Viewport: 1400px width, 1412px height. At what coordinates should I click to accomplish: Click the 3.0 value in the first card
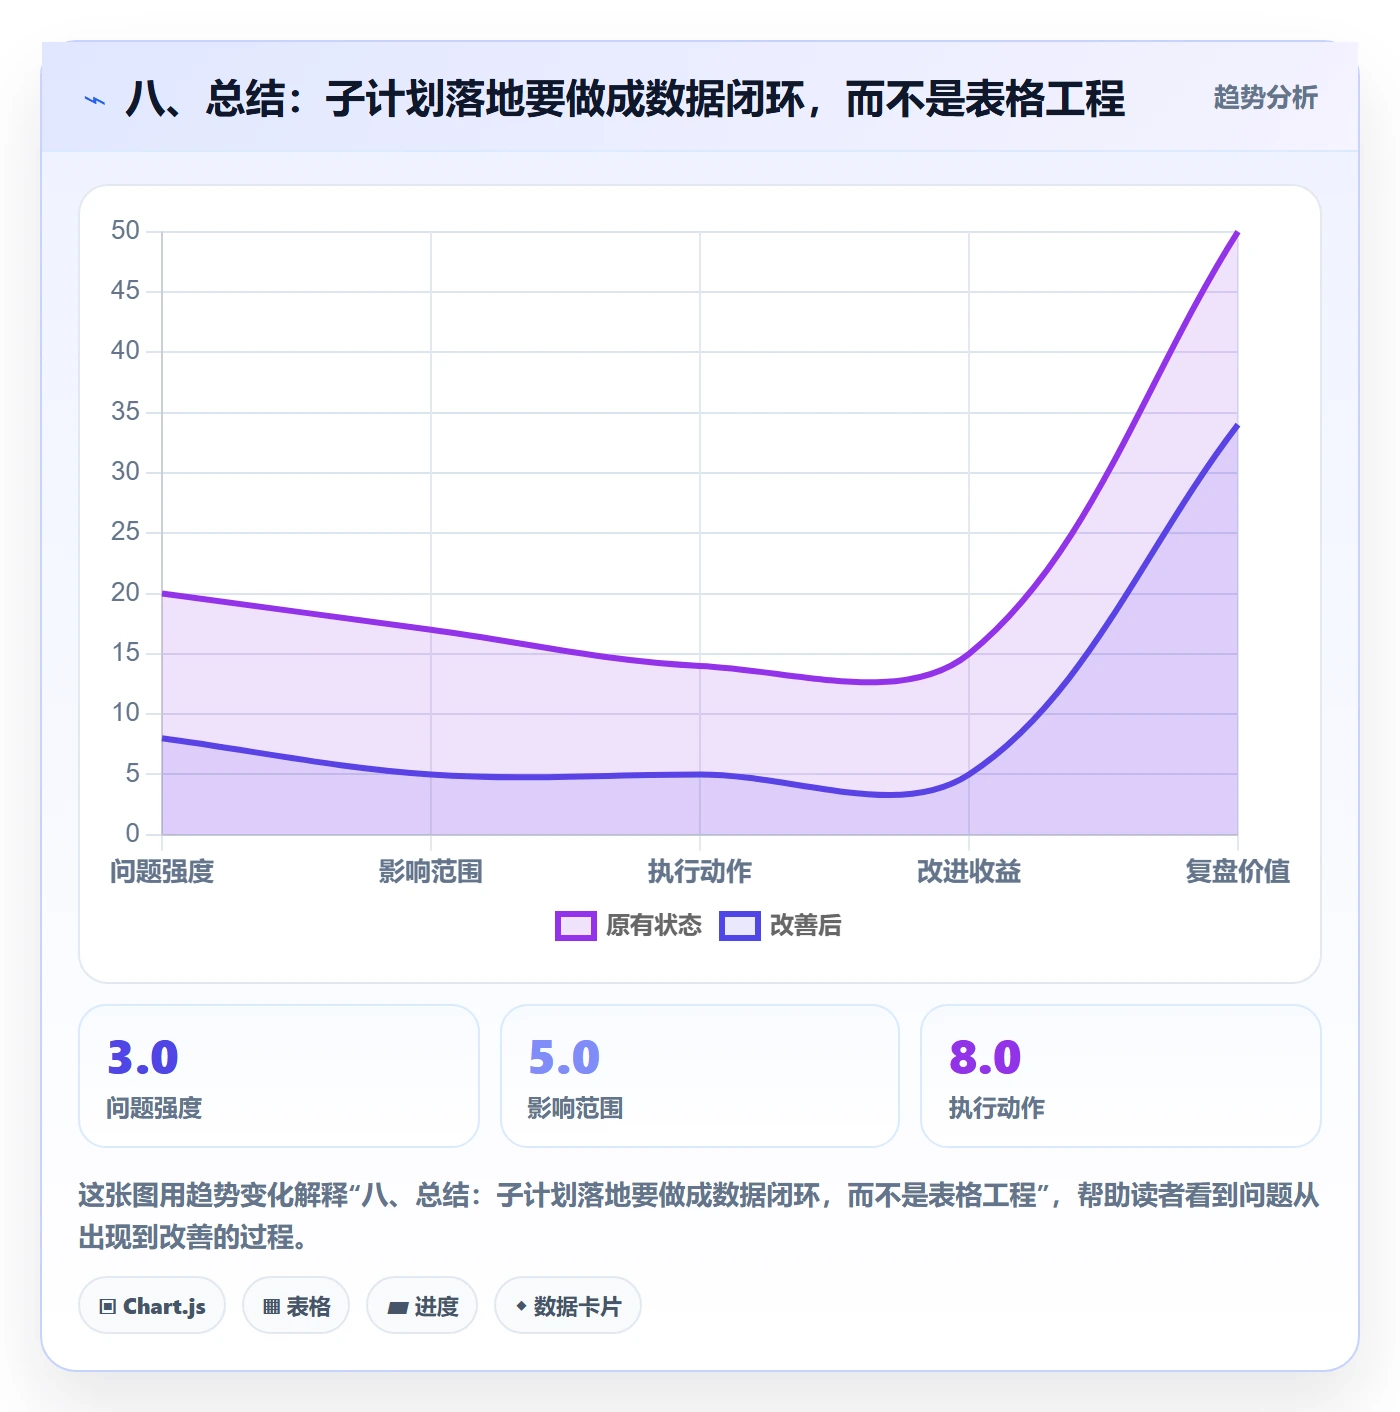pyautogui.click(x=143, y=1058)
